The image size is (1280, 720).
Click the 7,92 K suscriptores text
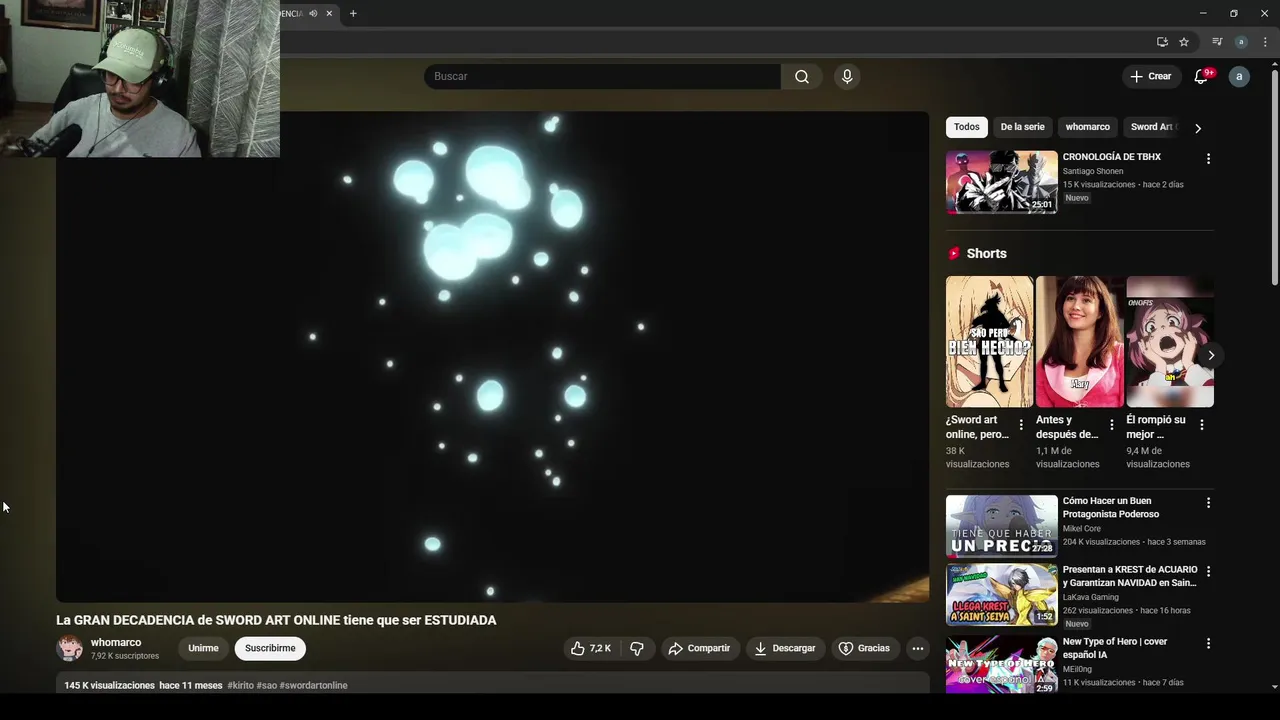pyautogui.click(x=125, y=657)
